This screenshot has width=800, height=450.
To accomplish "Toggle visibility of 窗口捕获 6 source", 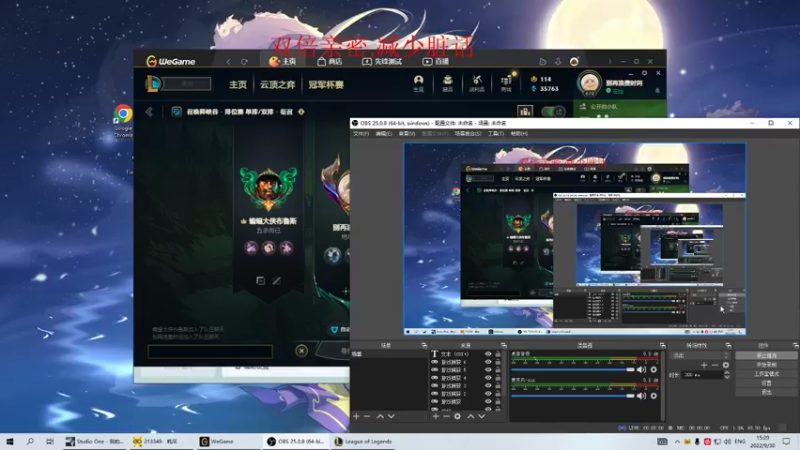I will [x=488, y=362].
